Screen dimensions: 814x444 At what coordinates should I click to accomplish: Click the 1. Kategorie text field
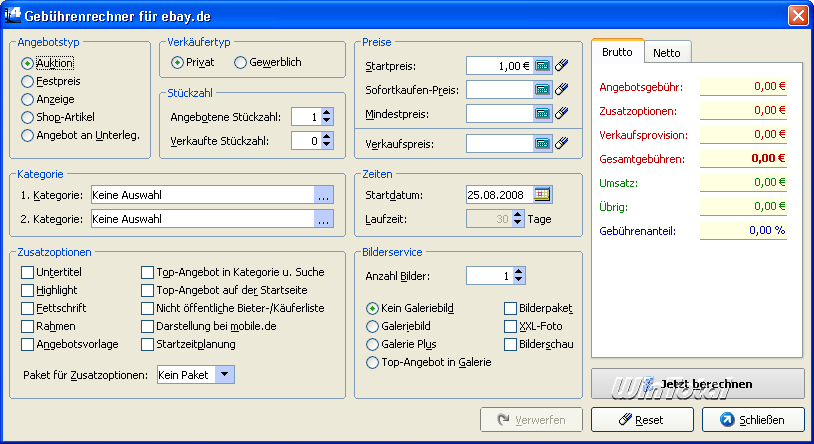tap(203, 195)
